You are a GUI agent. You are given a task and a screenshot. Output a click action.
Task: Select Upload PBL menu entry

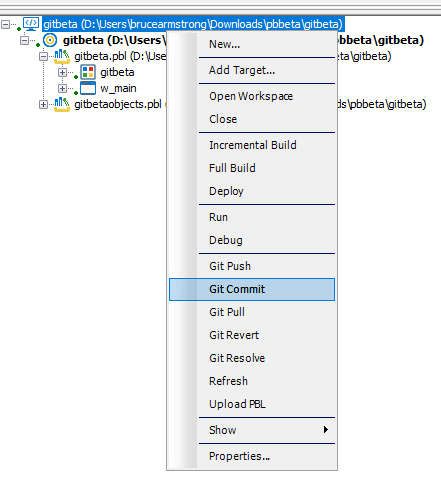click(252, 404)
